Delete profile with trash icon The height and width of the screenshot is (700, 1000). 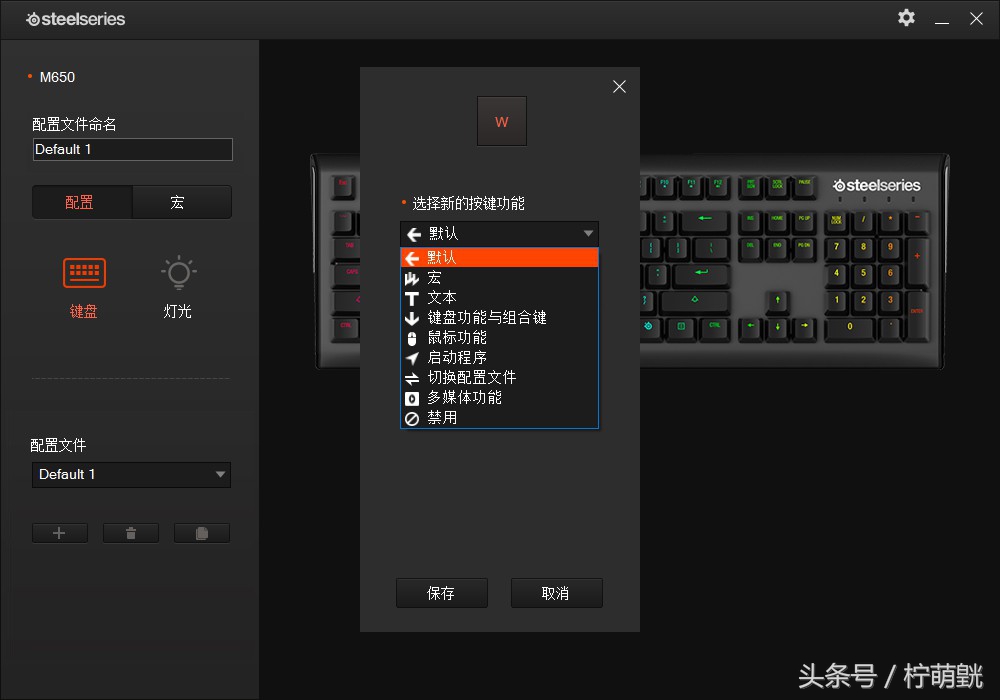[131, 533]
